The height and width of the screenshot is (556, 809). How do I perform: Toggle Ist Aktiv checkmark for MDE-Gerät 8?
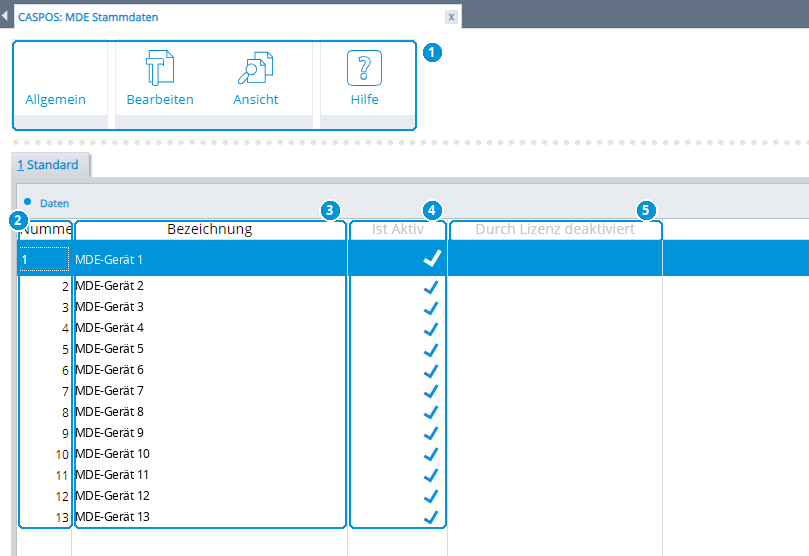click(x=431, y=413)
